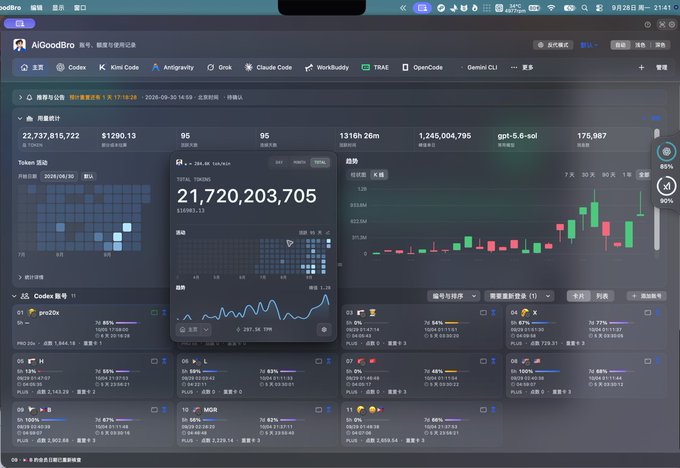Screen dimensions: 680x468
Task: Switch popup view to MONTH
Action: (x=299, y=162)
